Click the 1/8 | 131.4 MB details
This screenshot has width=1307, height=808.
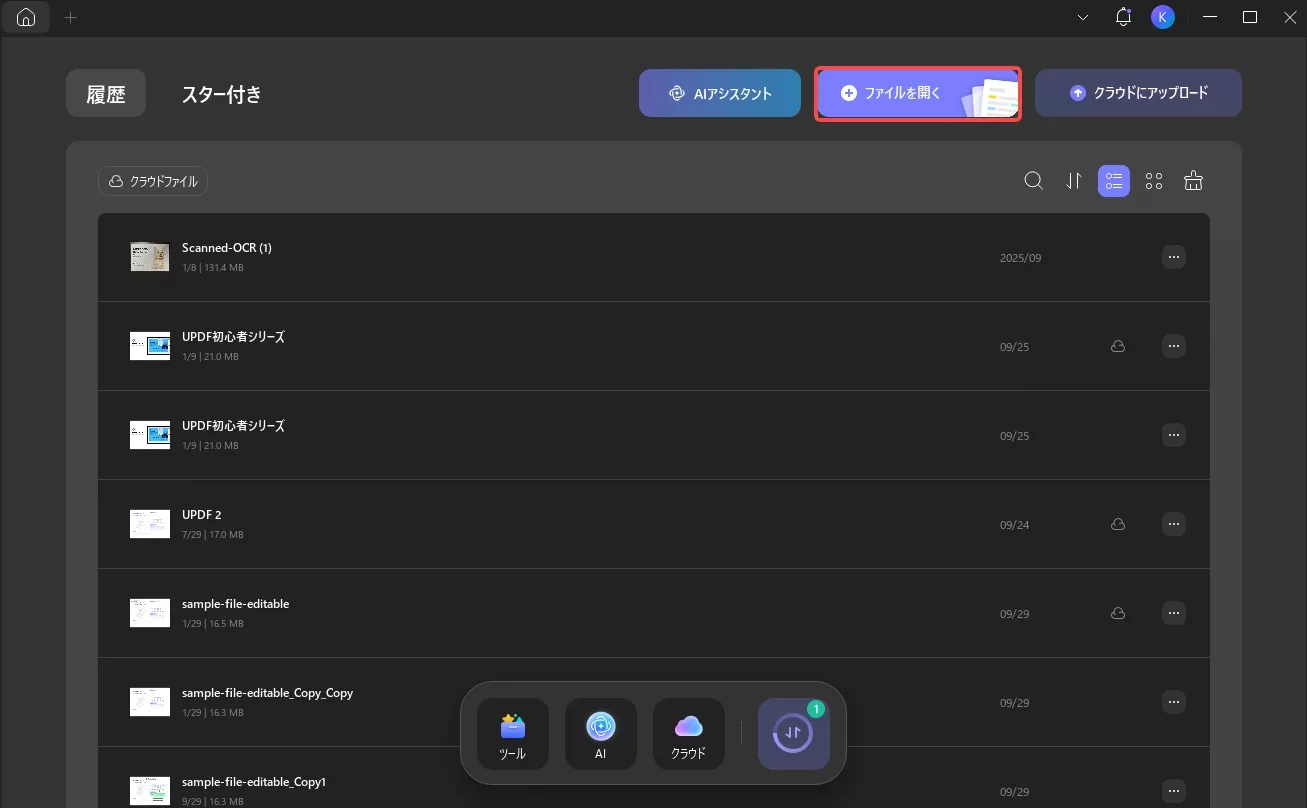pyautogui.click(x=213, y=268)
